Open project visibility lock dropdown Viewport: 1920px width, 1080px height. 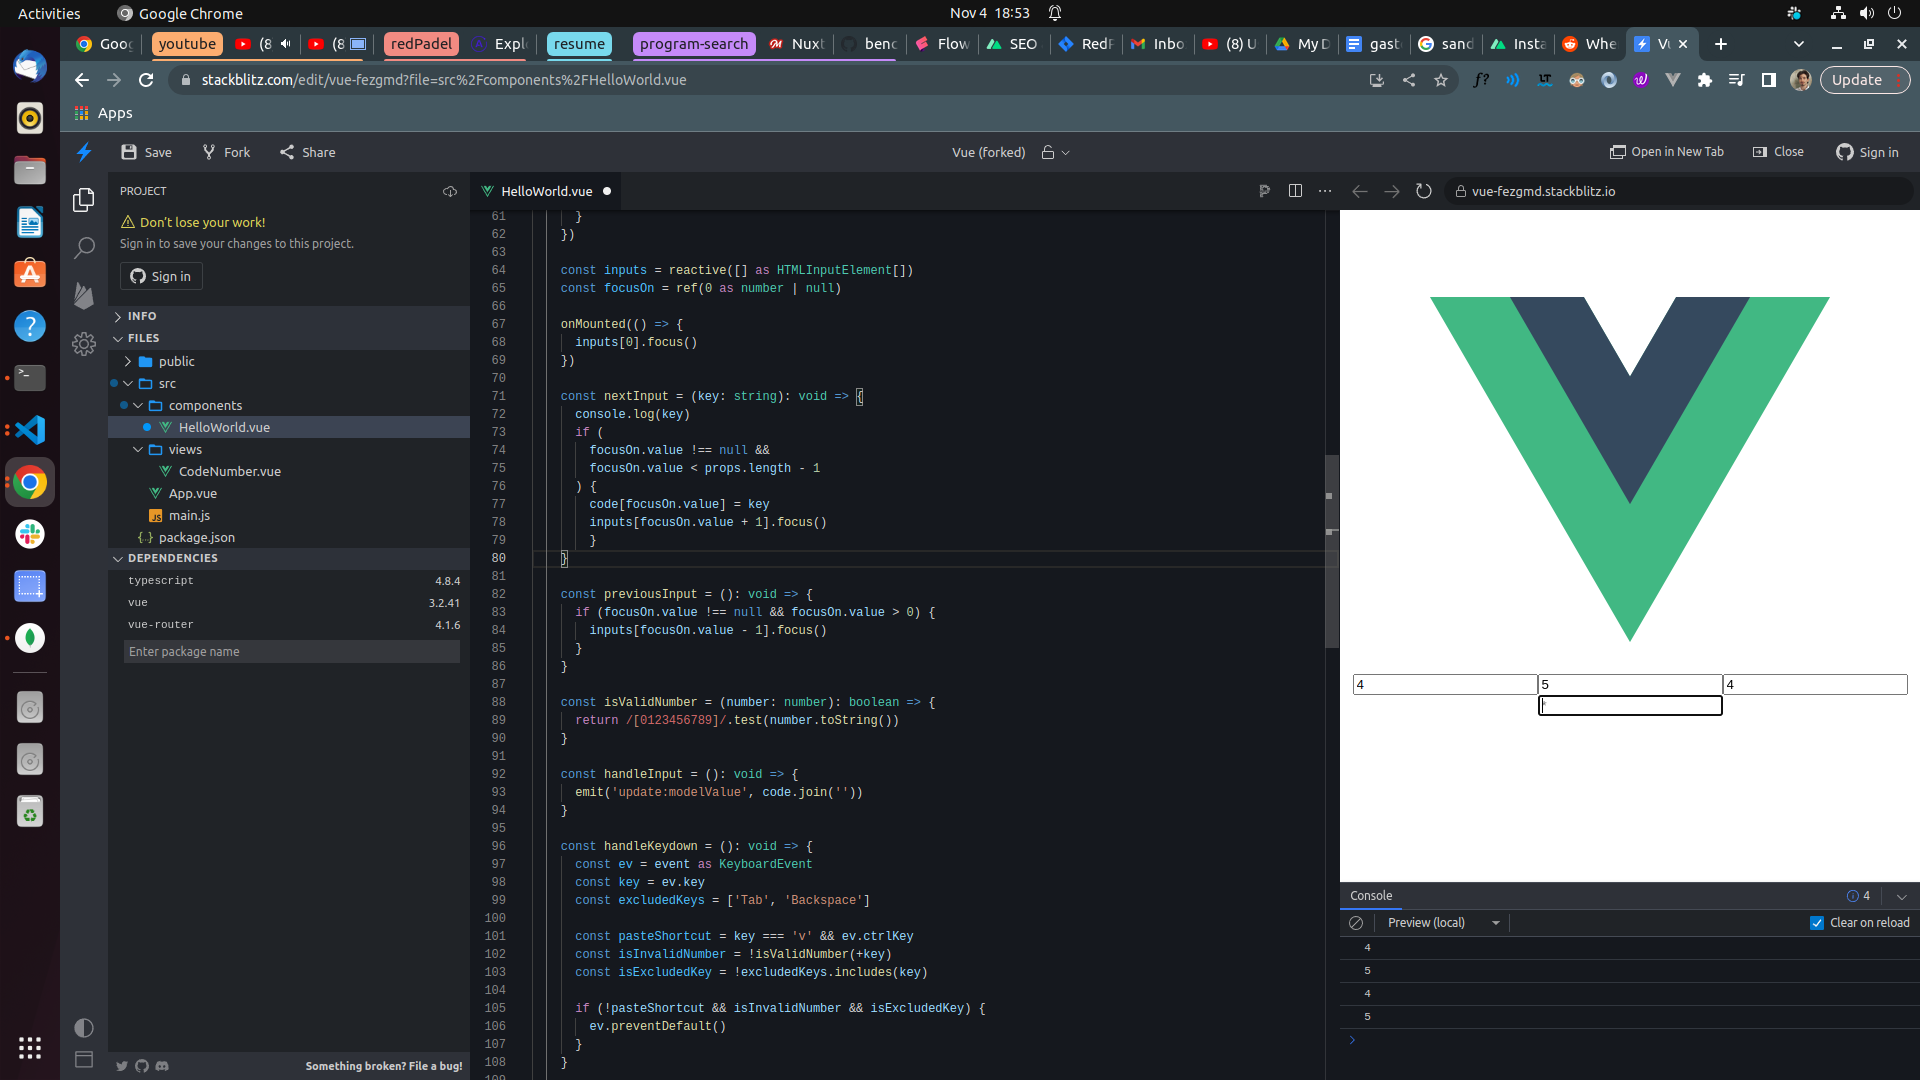coord(1055,152)
